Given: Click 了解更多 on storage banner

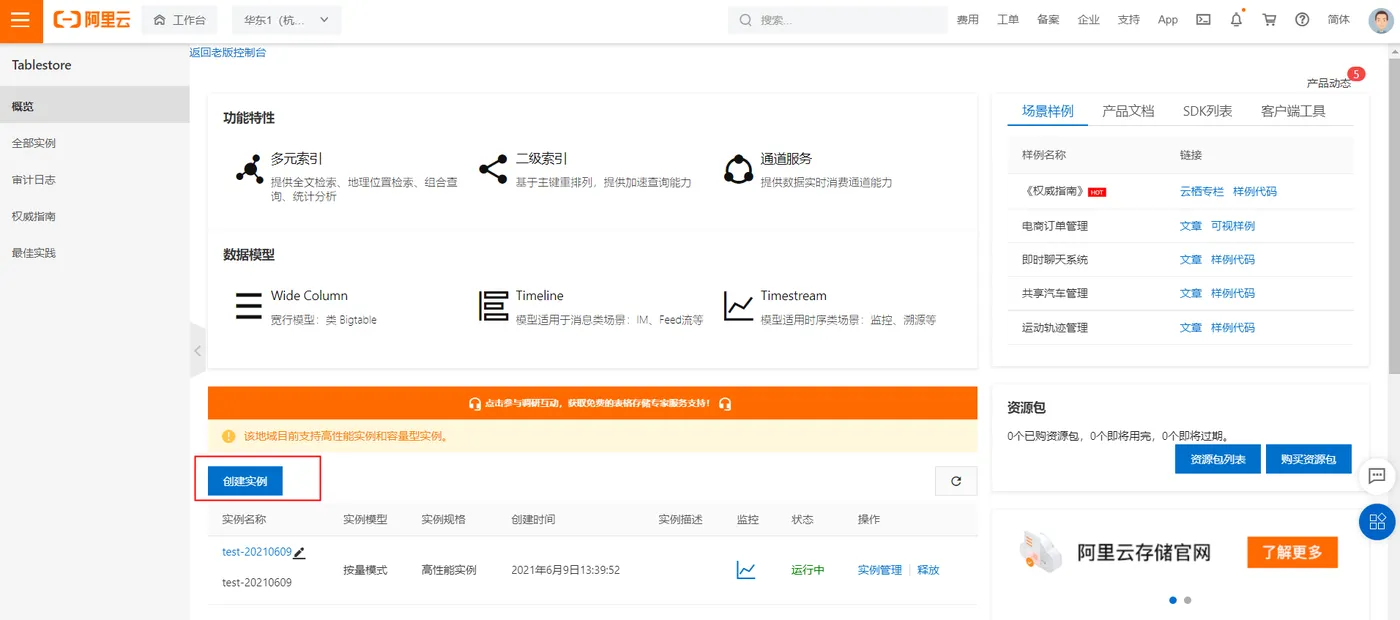Looking at the screenshot, I should [x=1292, y=552].
